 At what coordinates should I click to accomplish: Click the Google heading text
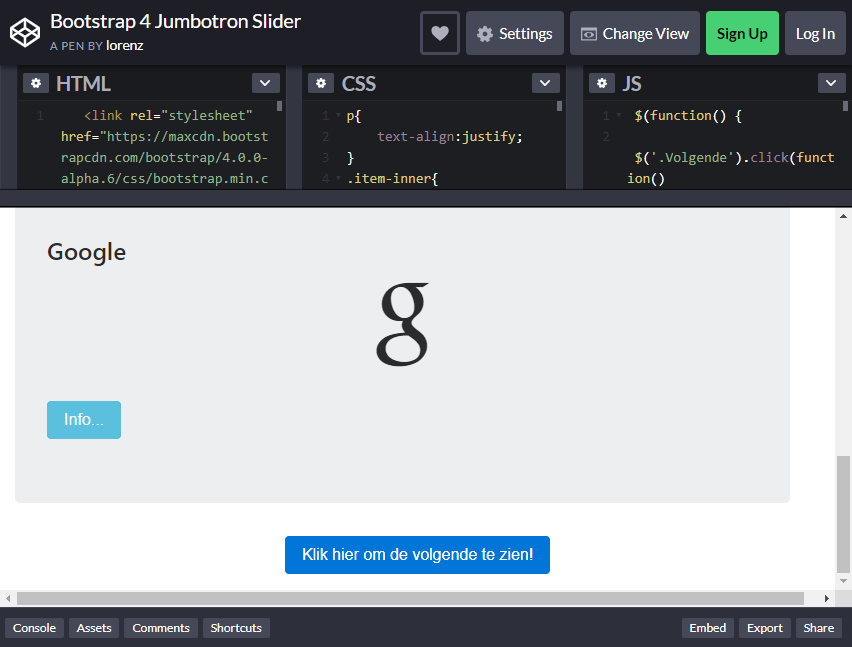tap(86, 253)
